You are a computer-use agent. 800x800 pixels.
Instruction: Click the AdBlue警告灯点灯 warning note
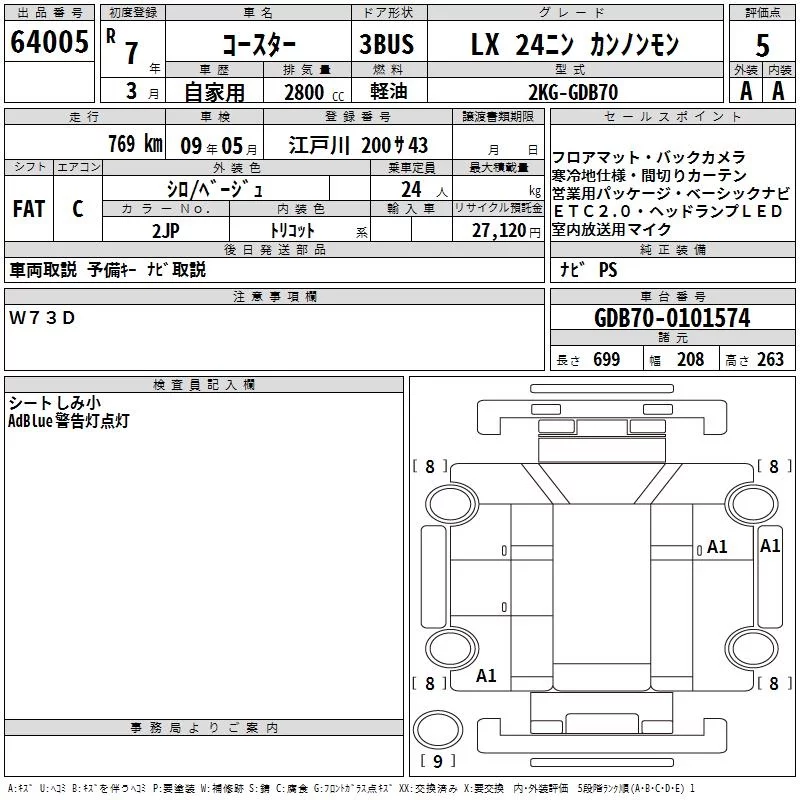click(x=69, y=421)
